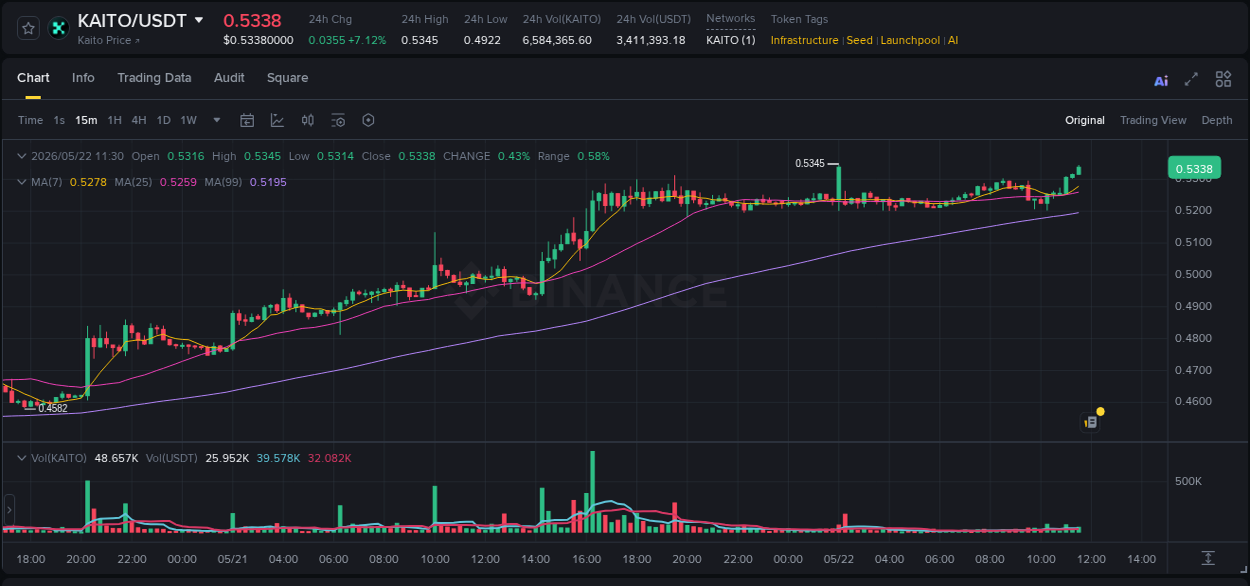Open the Audit tab

pos(229,78)
